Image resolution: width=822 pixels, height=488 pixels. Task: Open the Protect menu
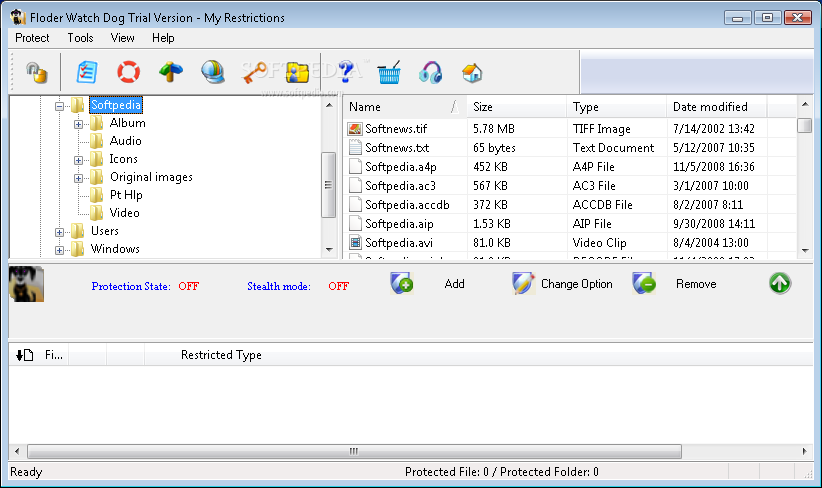tap(32, 38)
